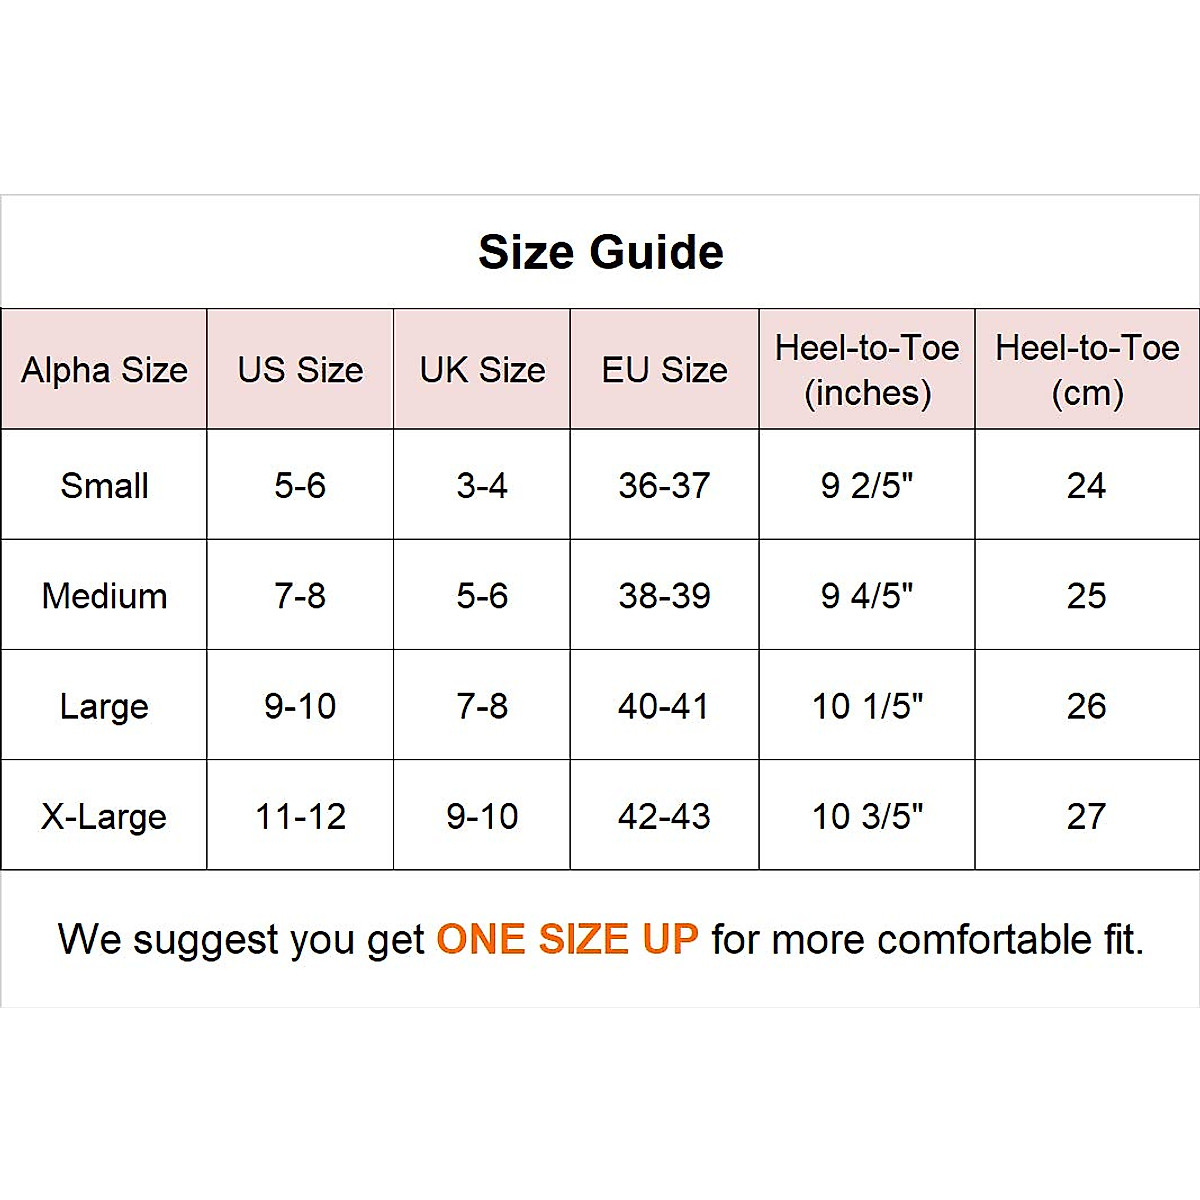Viewport: 1200px width, 1200px height.
Task: Click the 3-4 UK size cell
Action: point(482,486)
